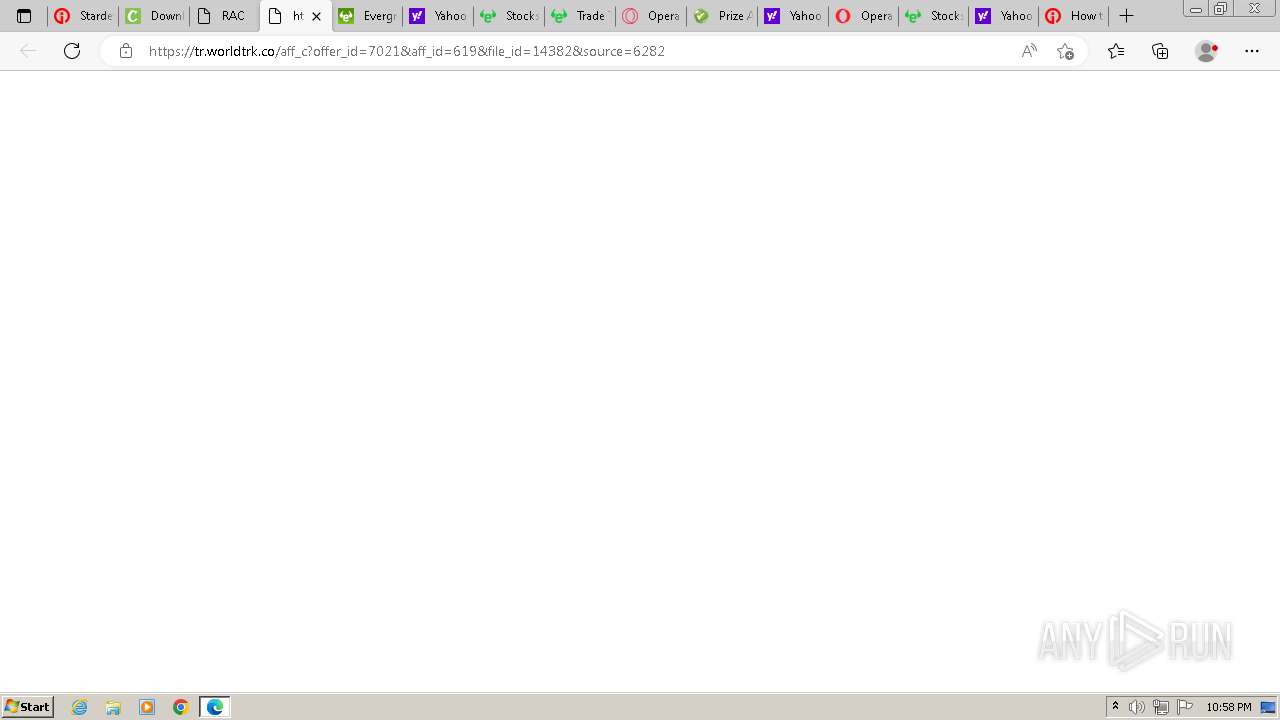Open the user profile avatar
Screen dimensions: 1280x720
(1206, 51)
